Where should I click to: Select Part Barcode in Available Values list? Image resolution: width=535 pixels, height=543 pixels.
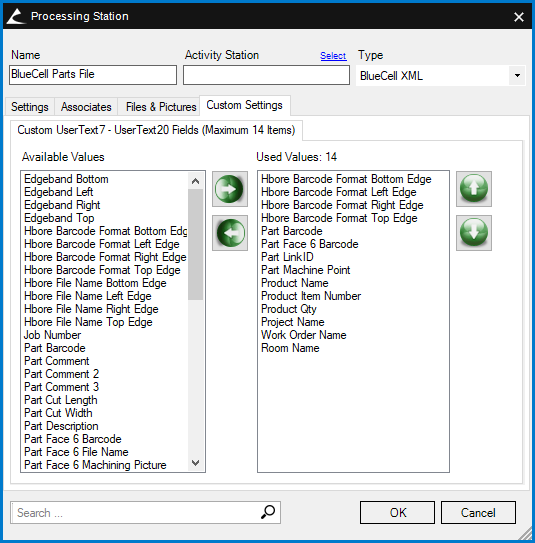tap(55, 348)
